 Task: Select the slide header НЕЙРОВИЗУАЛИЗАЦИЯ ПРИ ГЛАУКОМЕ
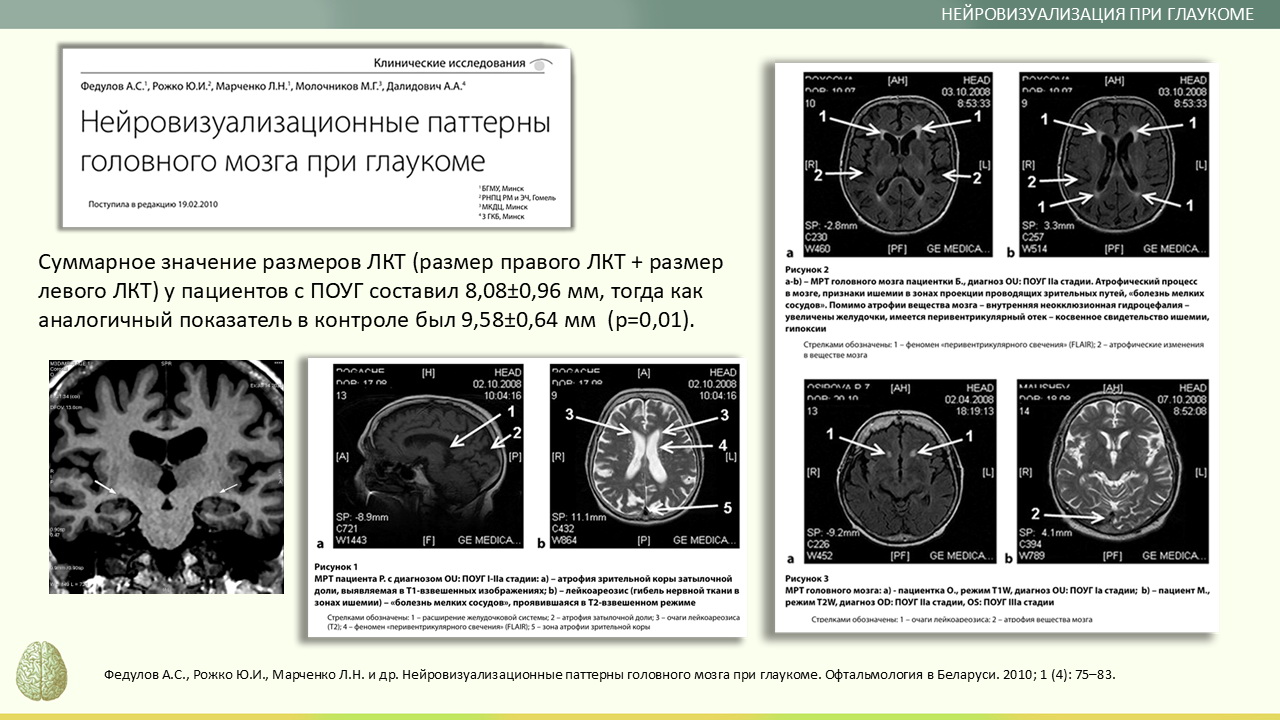tap(1096, 14)
